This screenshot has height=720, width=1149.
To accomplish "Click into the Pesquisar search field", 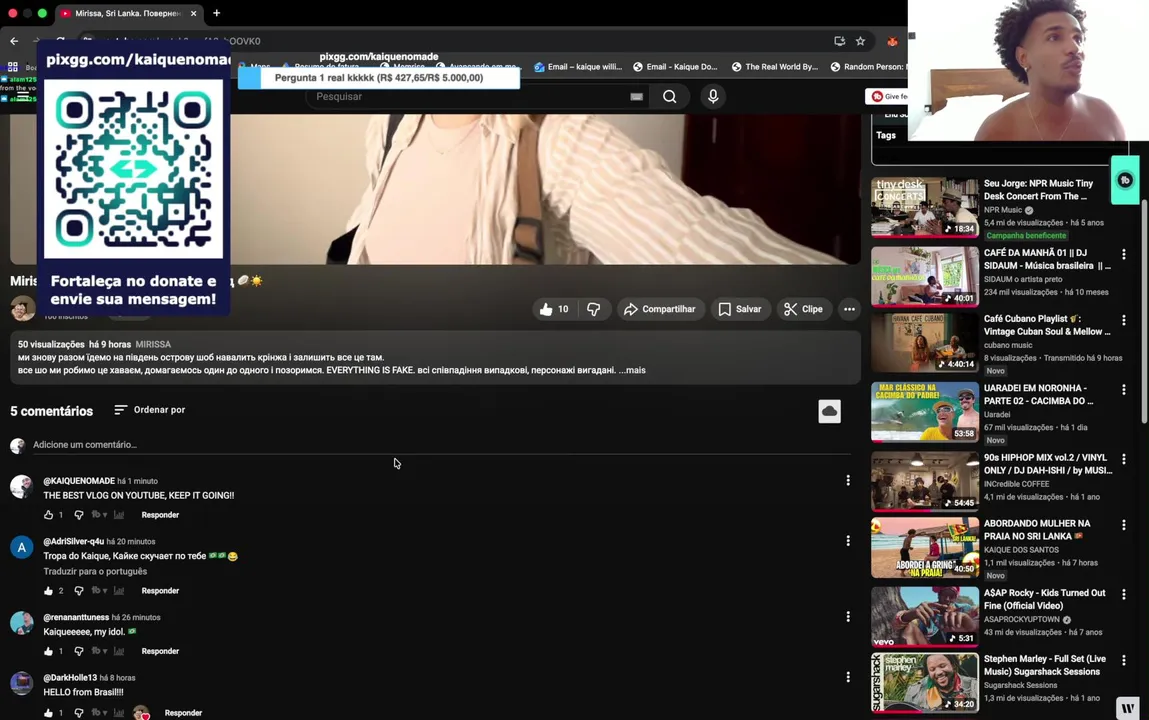I will click(x=469, y=97).
